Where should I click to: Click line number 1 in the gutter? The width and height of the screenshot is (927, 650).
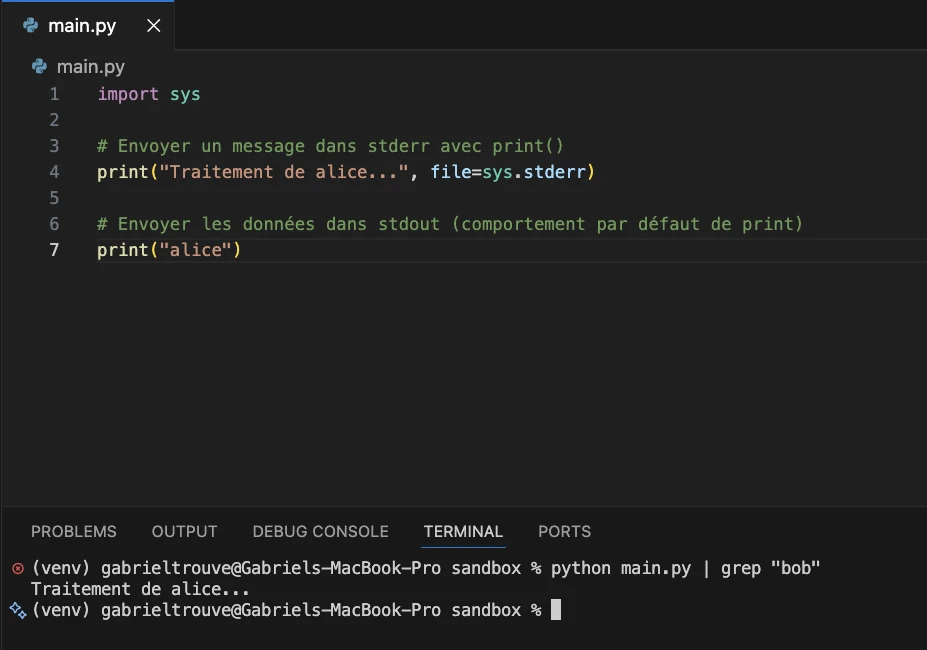click(x=54, y=94)
